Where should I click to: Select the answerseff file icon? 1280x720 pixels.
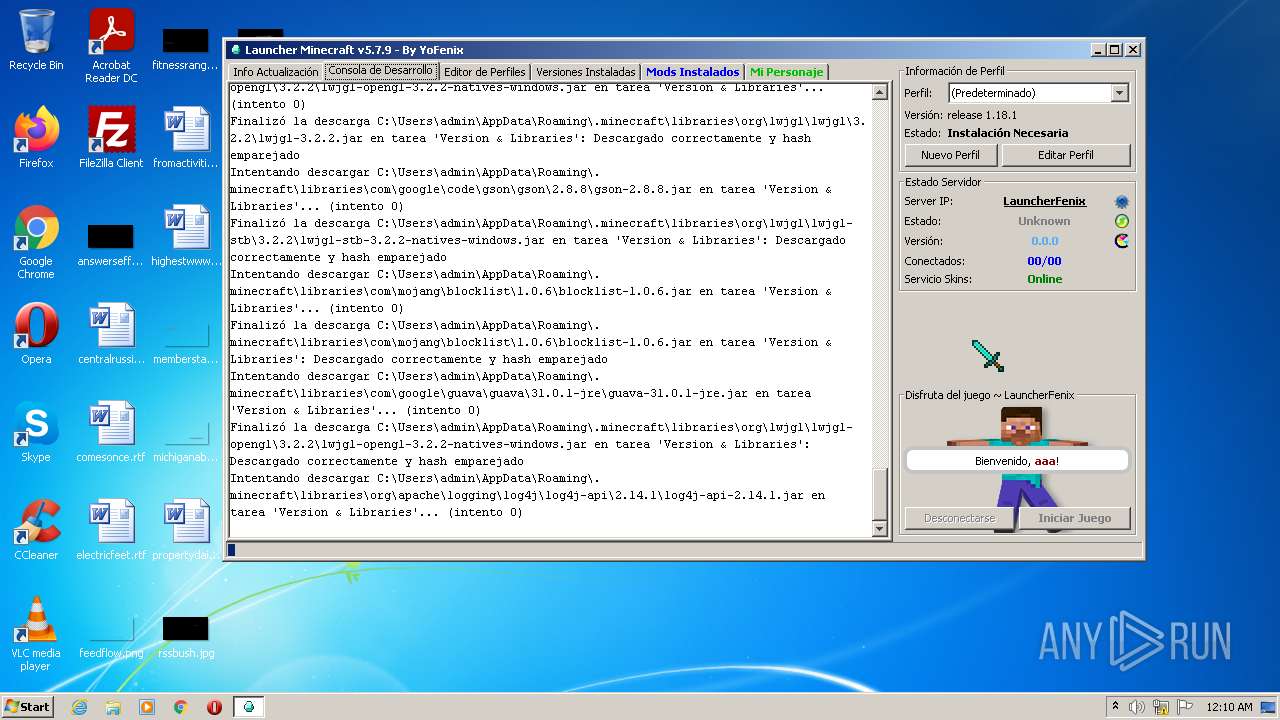tap(111, 246)
